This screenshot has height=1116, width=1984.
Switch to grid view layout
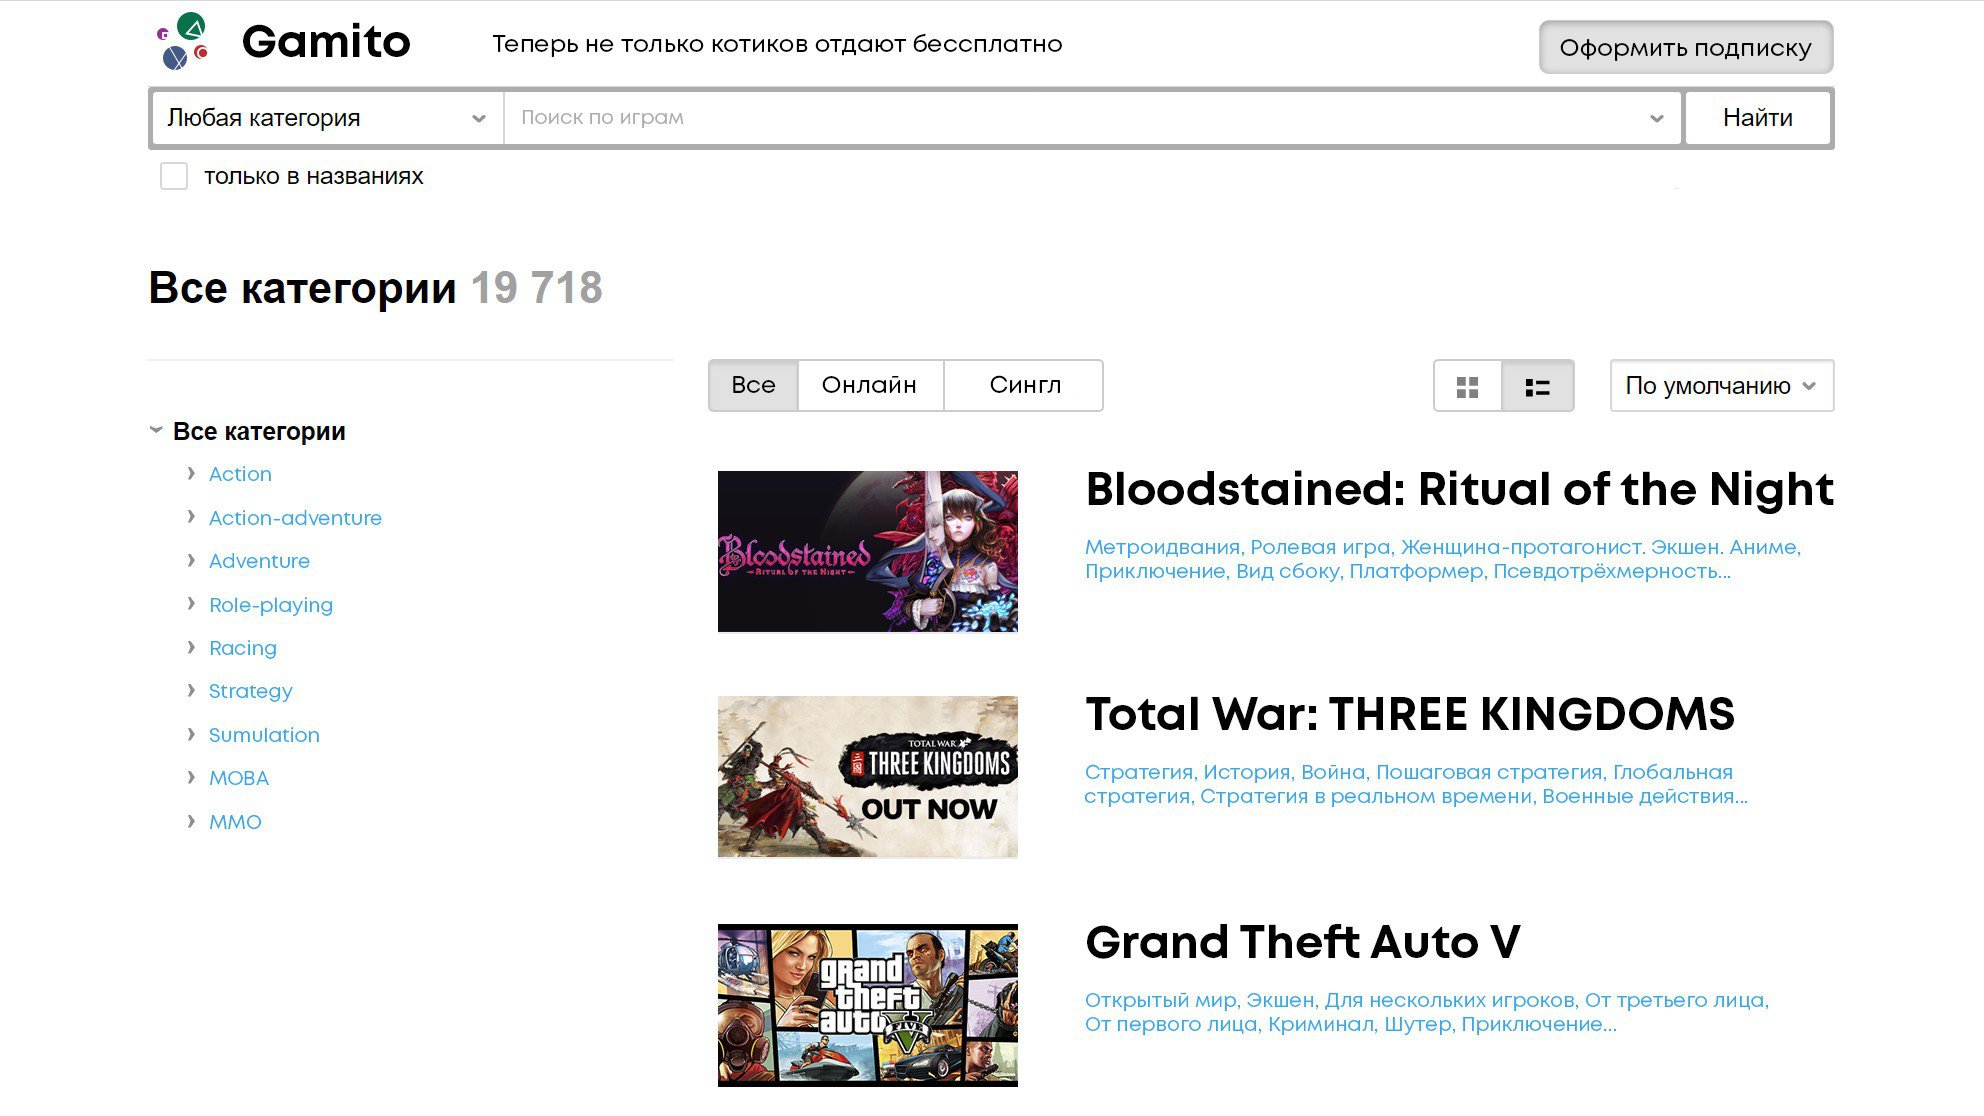(x=1467, y=387)
